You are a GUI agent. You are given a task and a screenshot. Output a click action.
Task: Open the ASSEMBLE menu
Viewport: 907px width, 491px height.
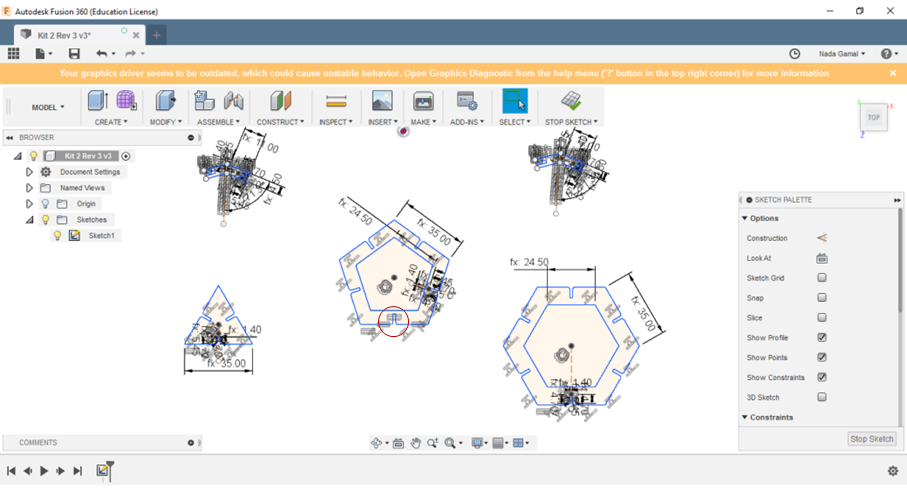218,122
